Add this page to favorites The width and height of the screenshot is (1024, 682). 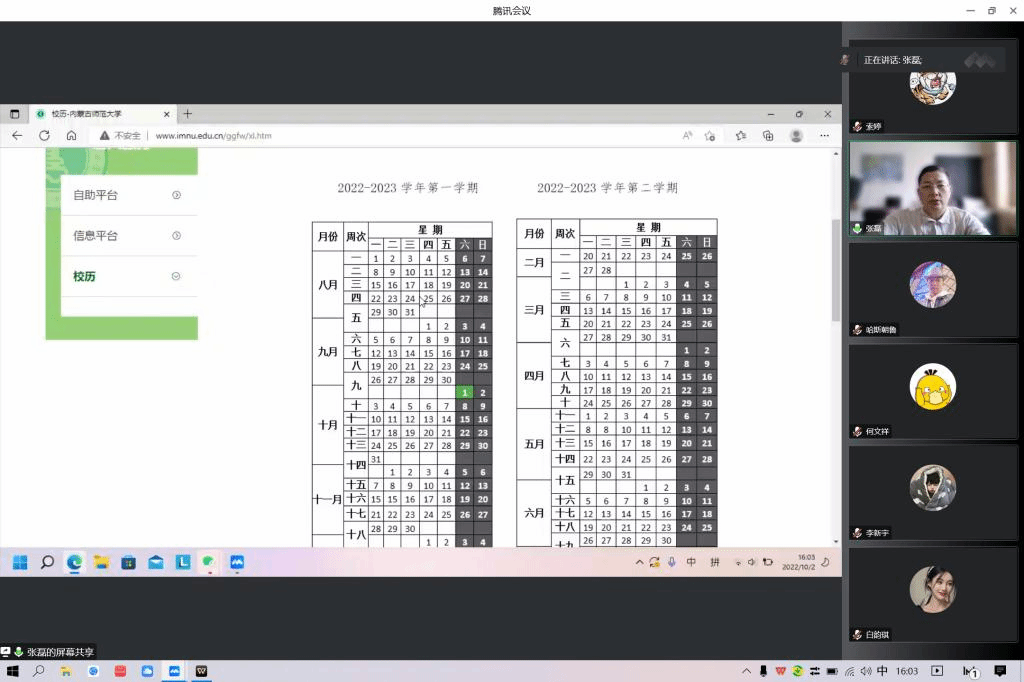[x=710, y=135]
